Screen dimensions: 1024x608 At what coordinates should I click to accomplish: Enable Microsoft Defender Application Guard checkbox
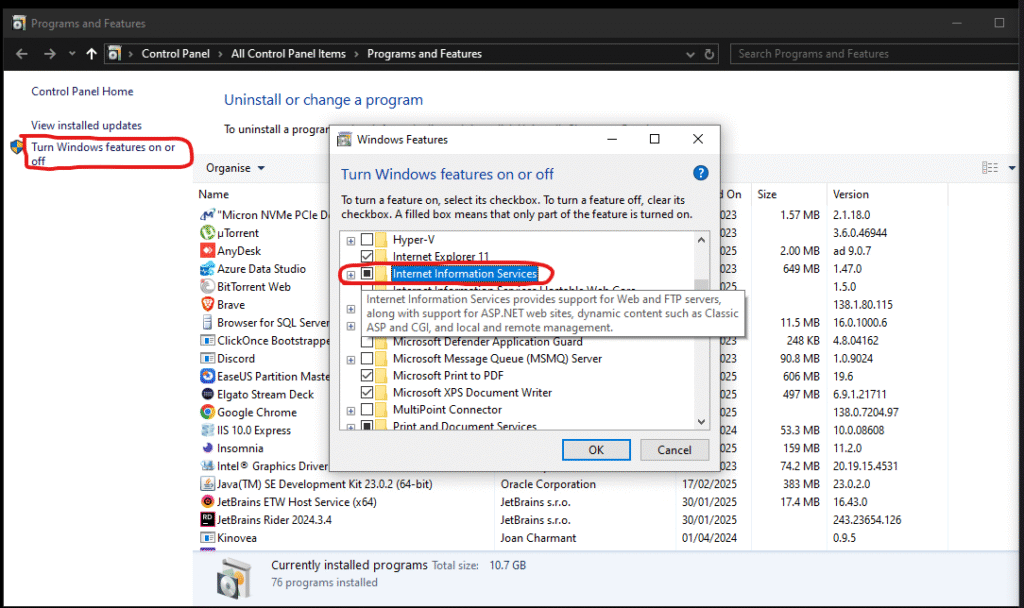[367, 342]
